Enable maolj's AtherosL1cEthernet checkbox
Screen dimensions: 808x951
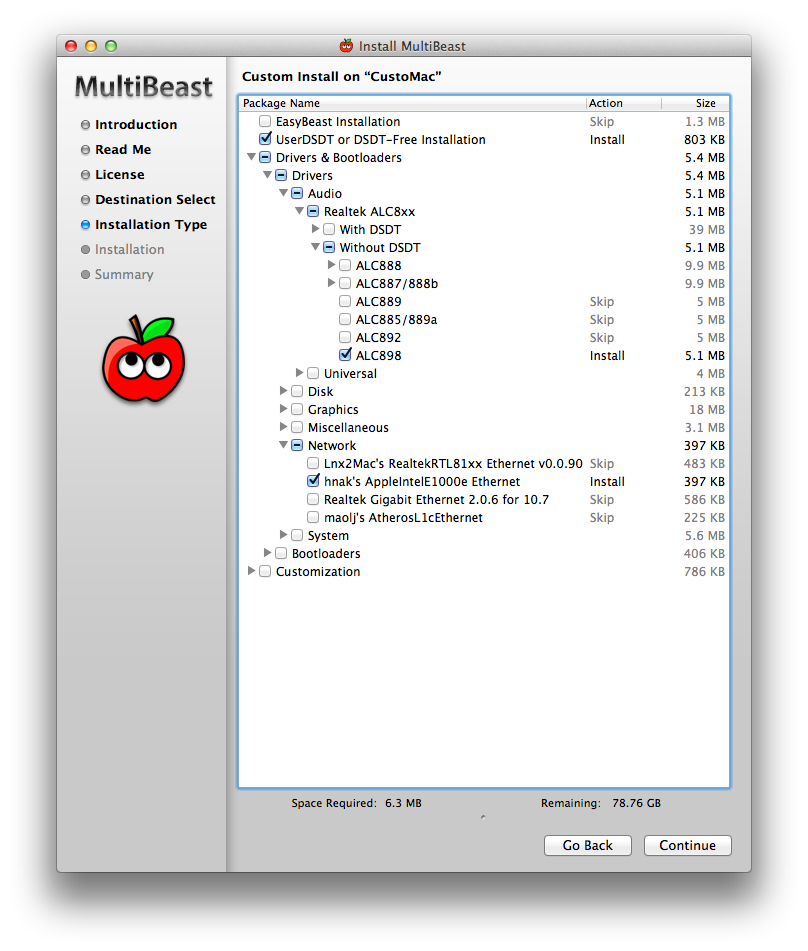pyautogui.click(x=313, y=517)
